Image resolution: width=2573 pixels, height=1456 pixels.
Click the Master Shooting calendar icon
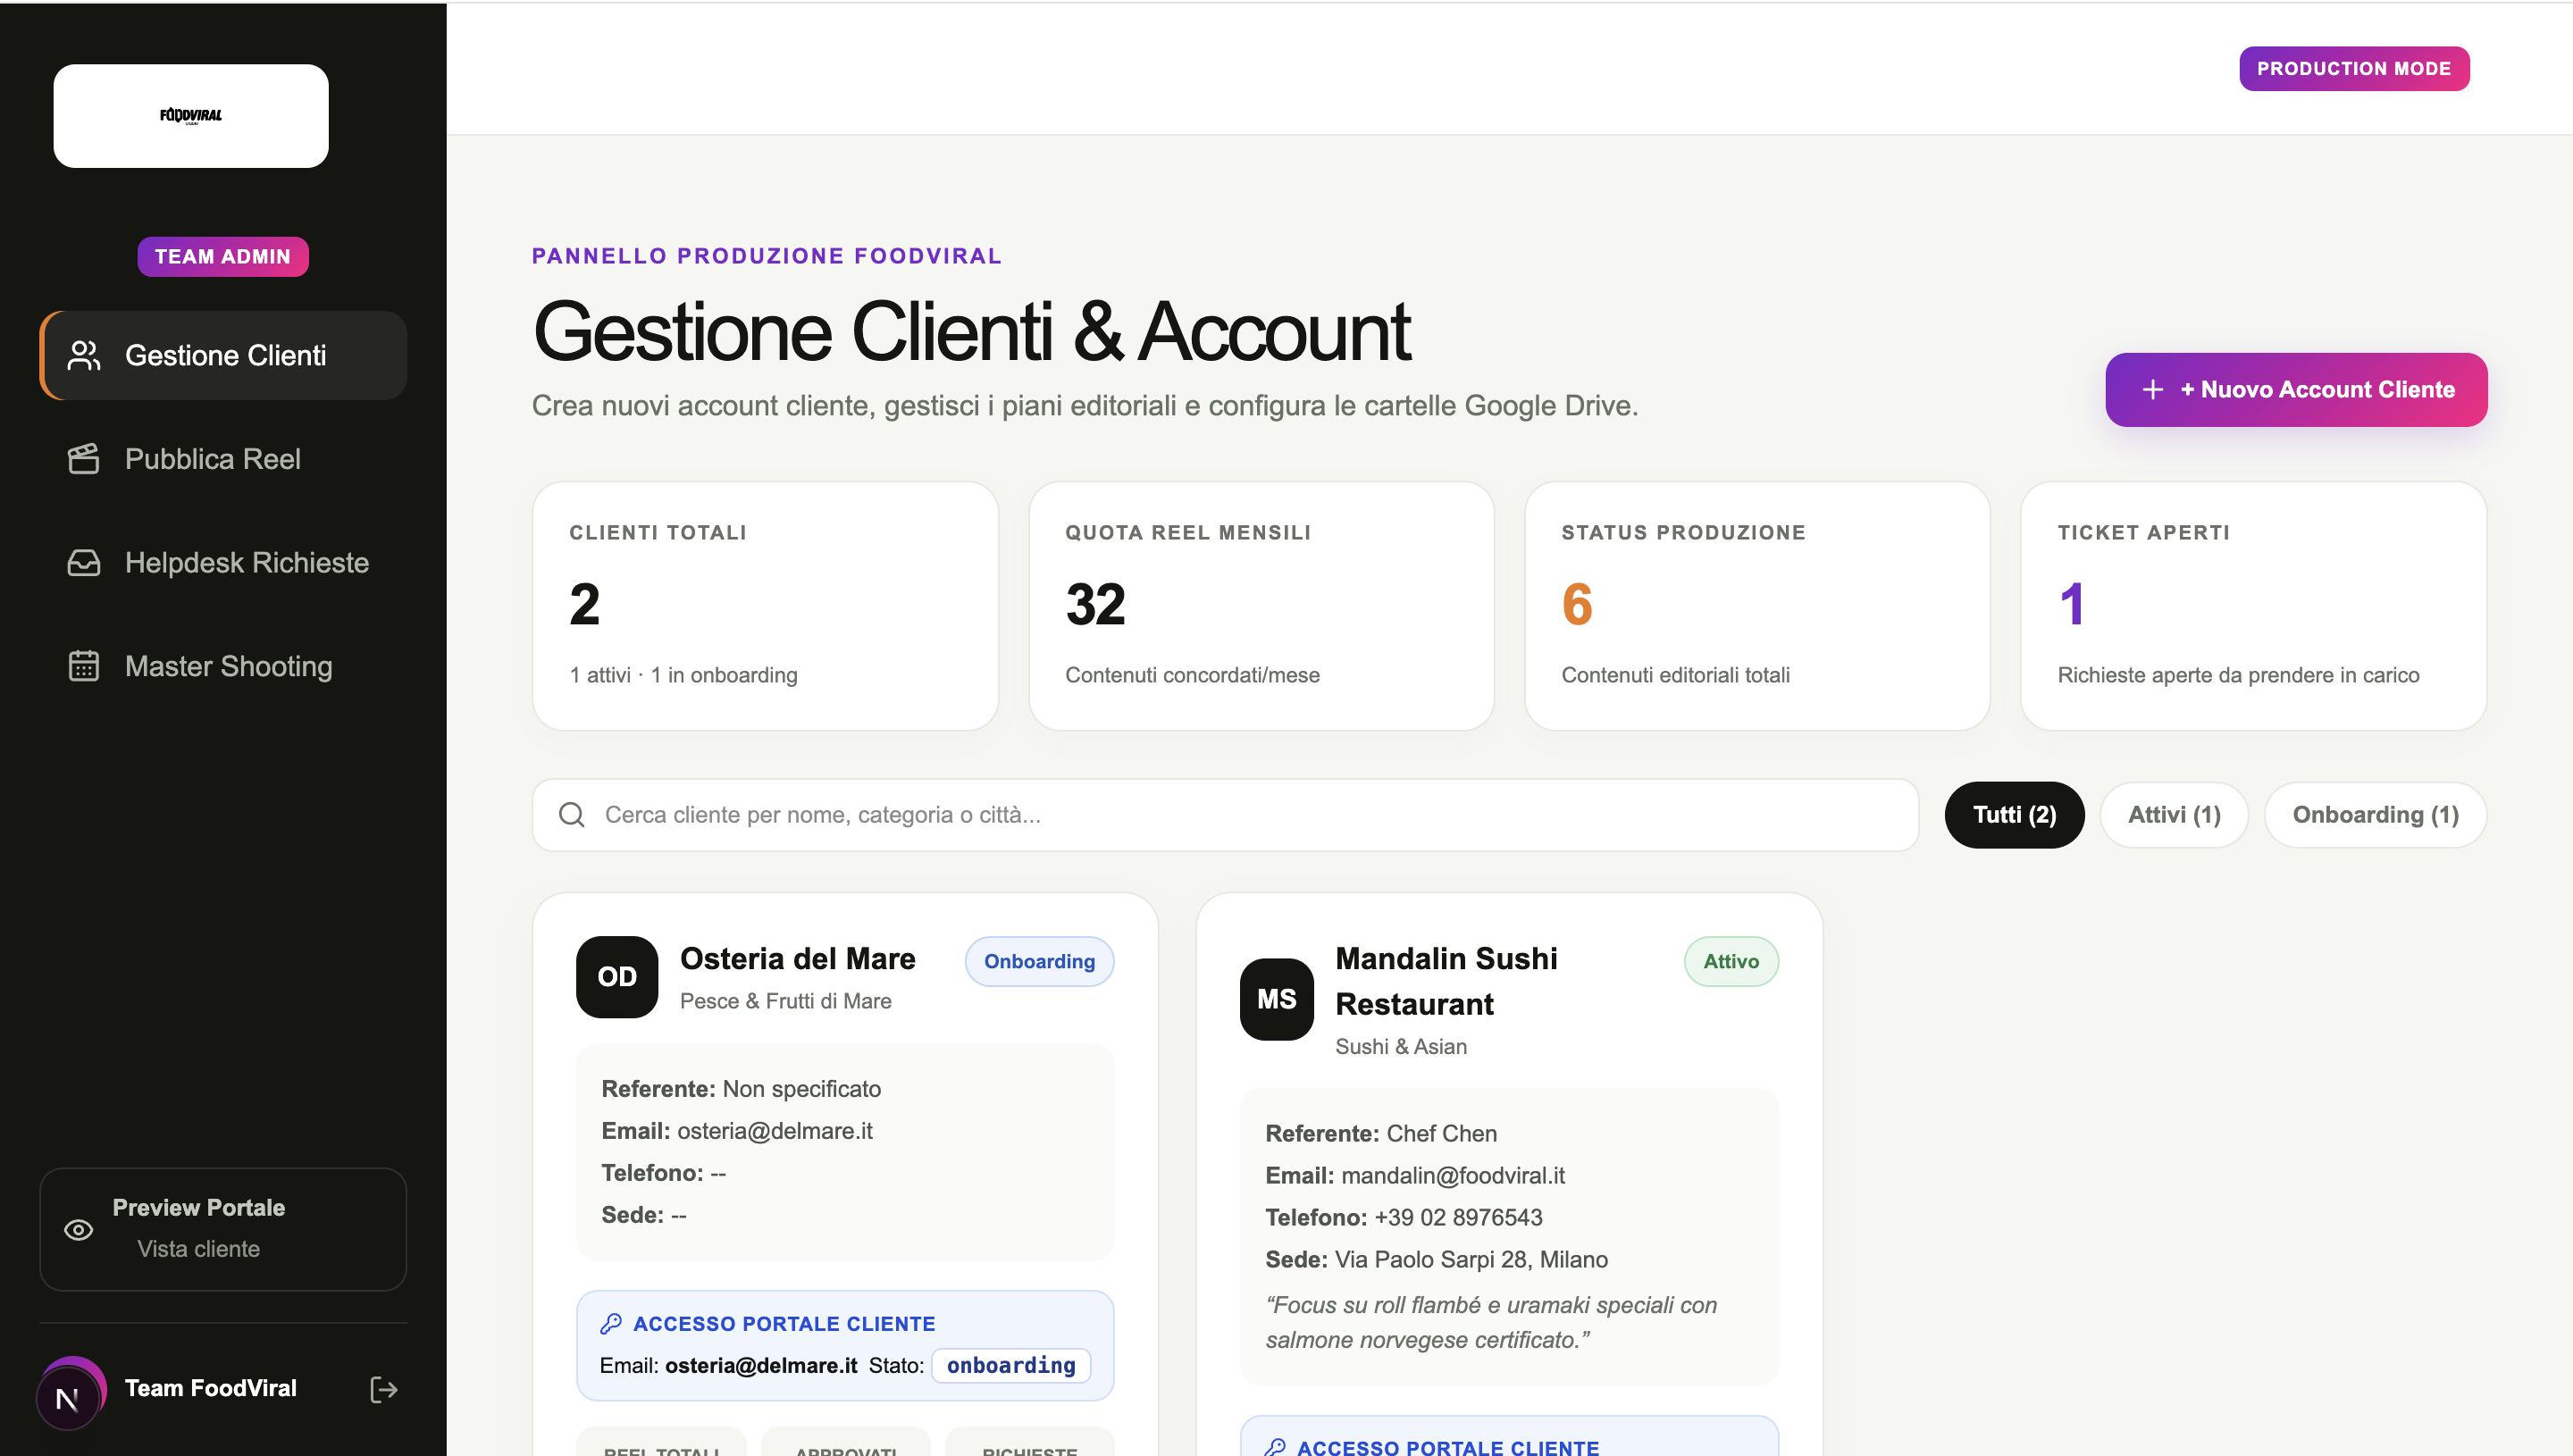tap(84, 667)
